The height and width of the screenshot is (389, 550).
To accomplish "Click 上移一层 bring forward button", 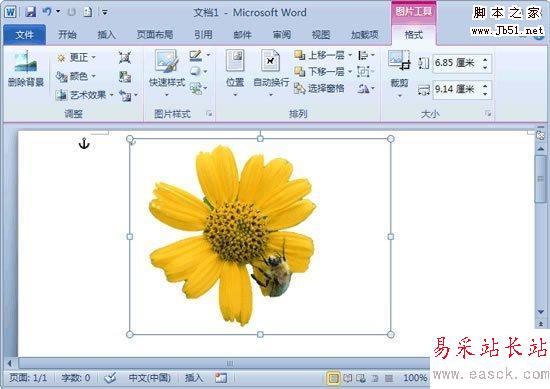I will [320, 55].
